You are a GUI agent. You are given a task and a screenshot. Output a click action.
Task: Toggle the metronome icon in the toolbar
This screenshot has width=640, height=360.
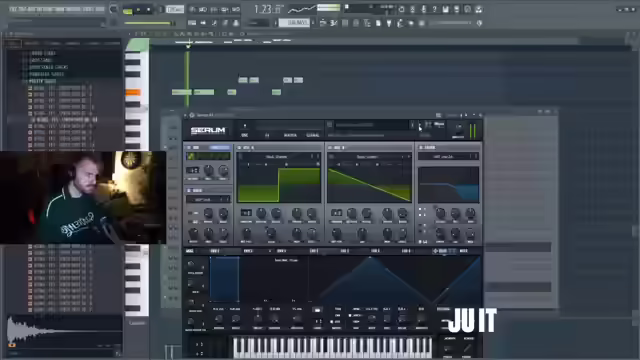(x=192, y=9)
